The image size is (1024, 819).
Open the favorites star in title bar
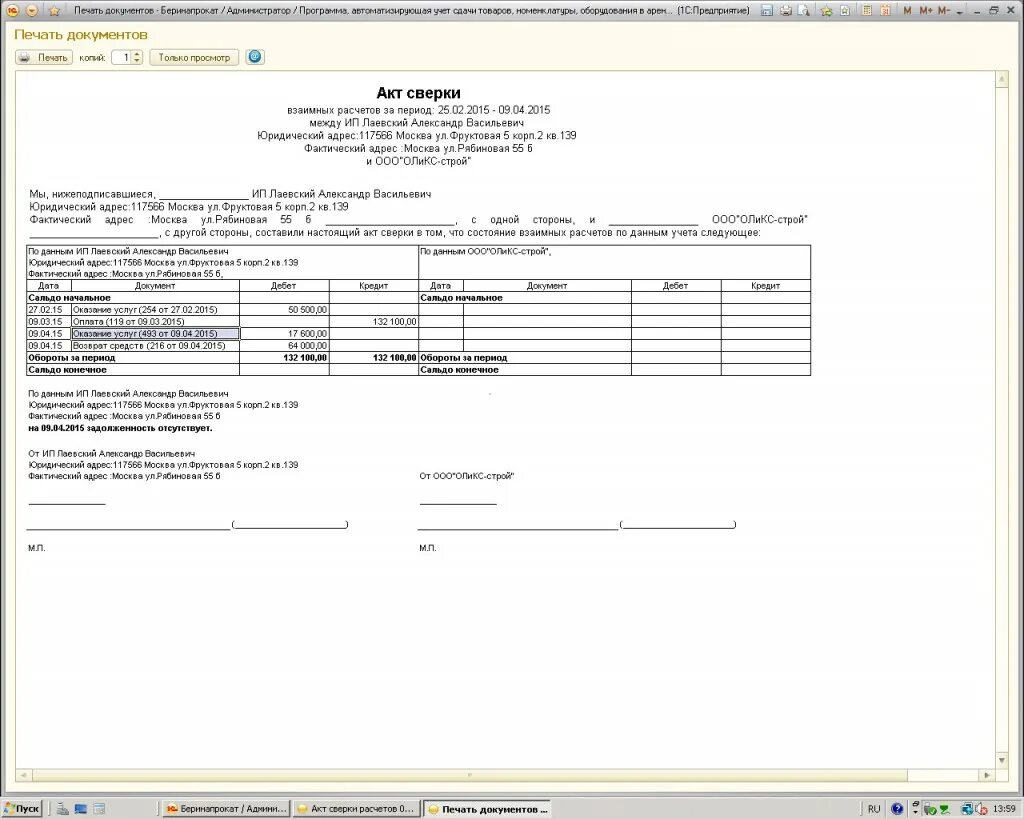click(55, 10)
